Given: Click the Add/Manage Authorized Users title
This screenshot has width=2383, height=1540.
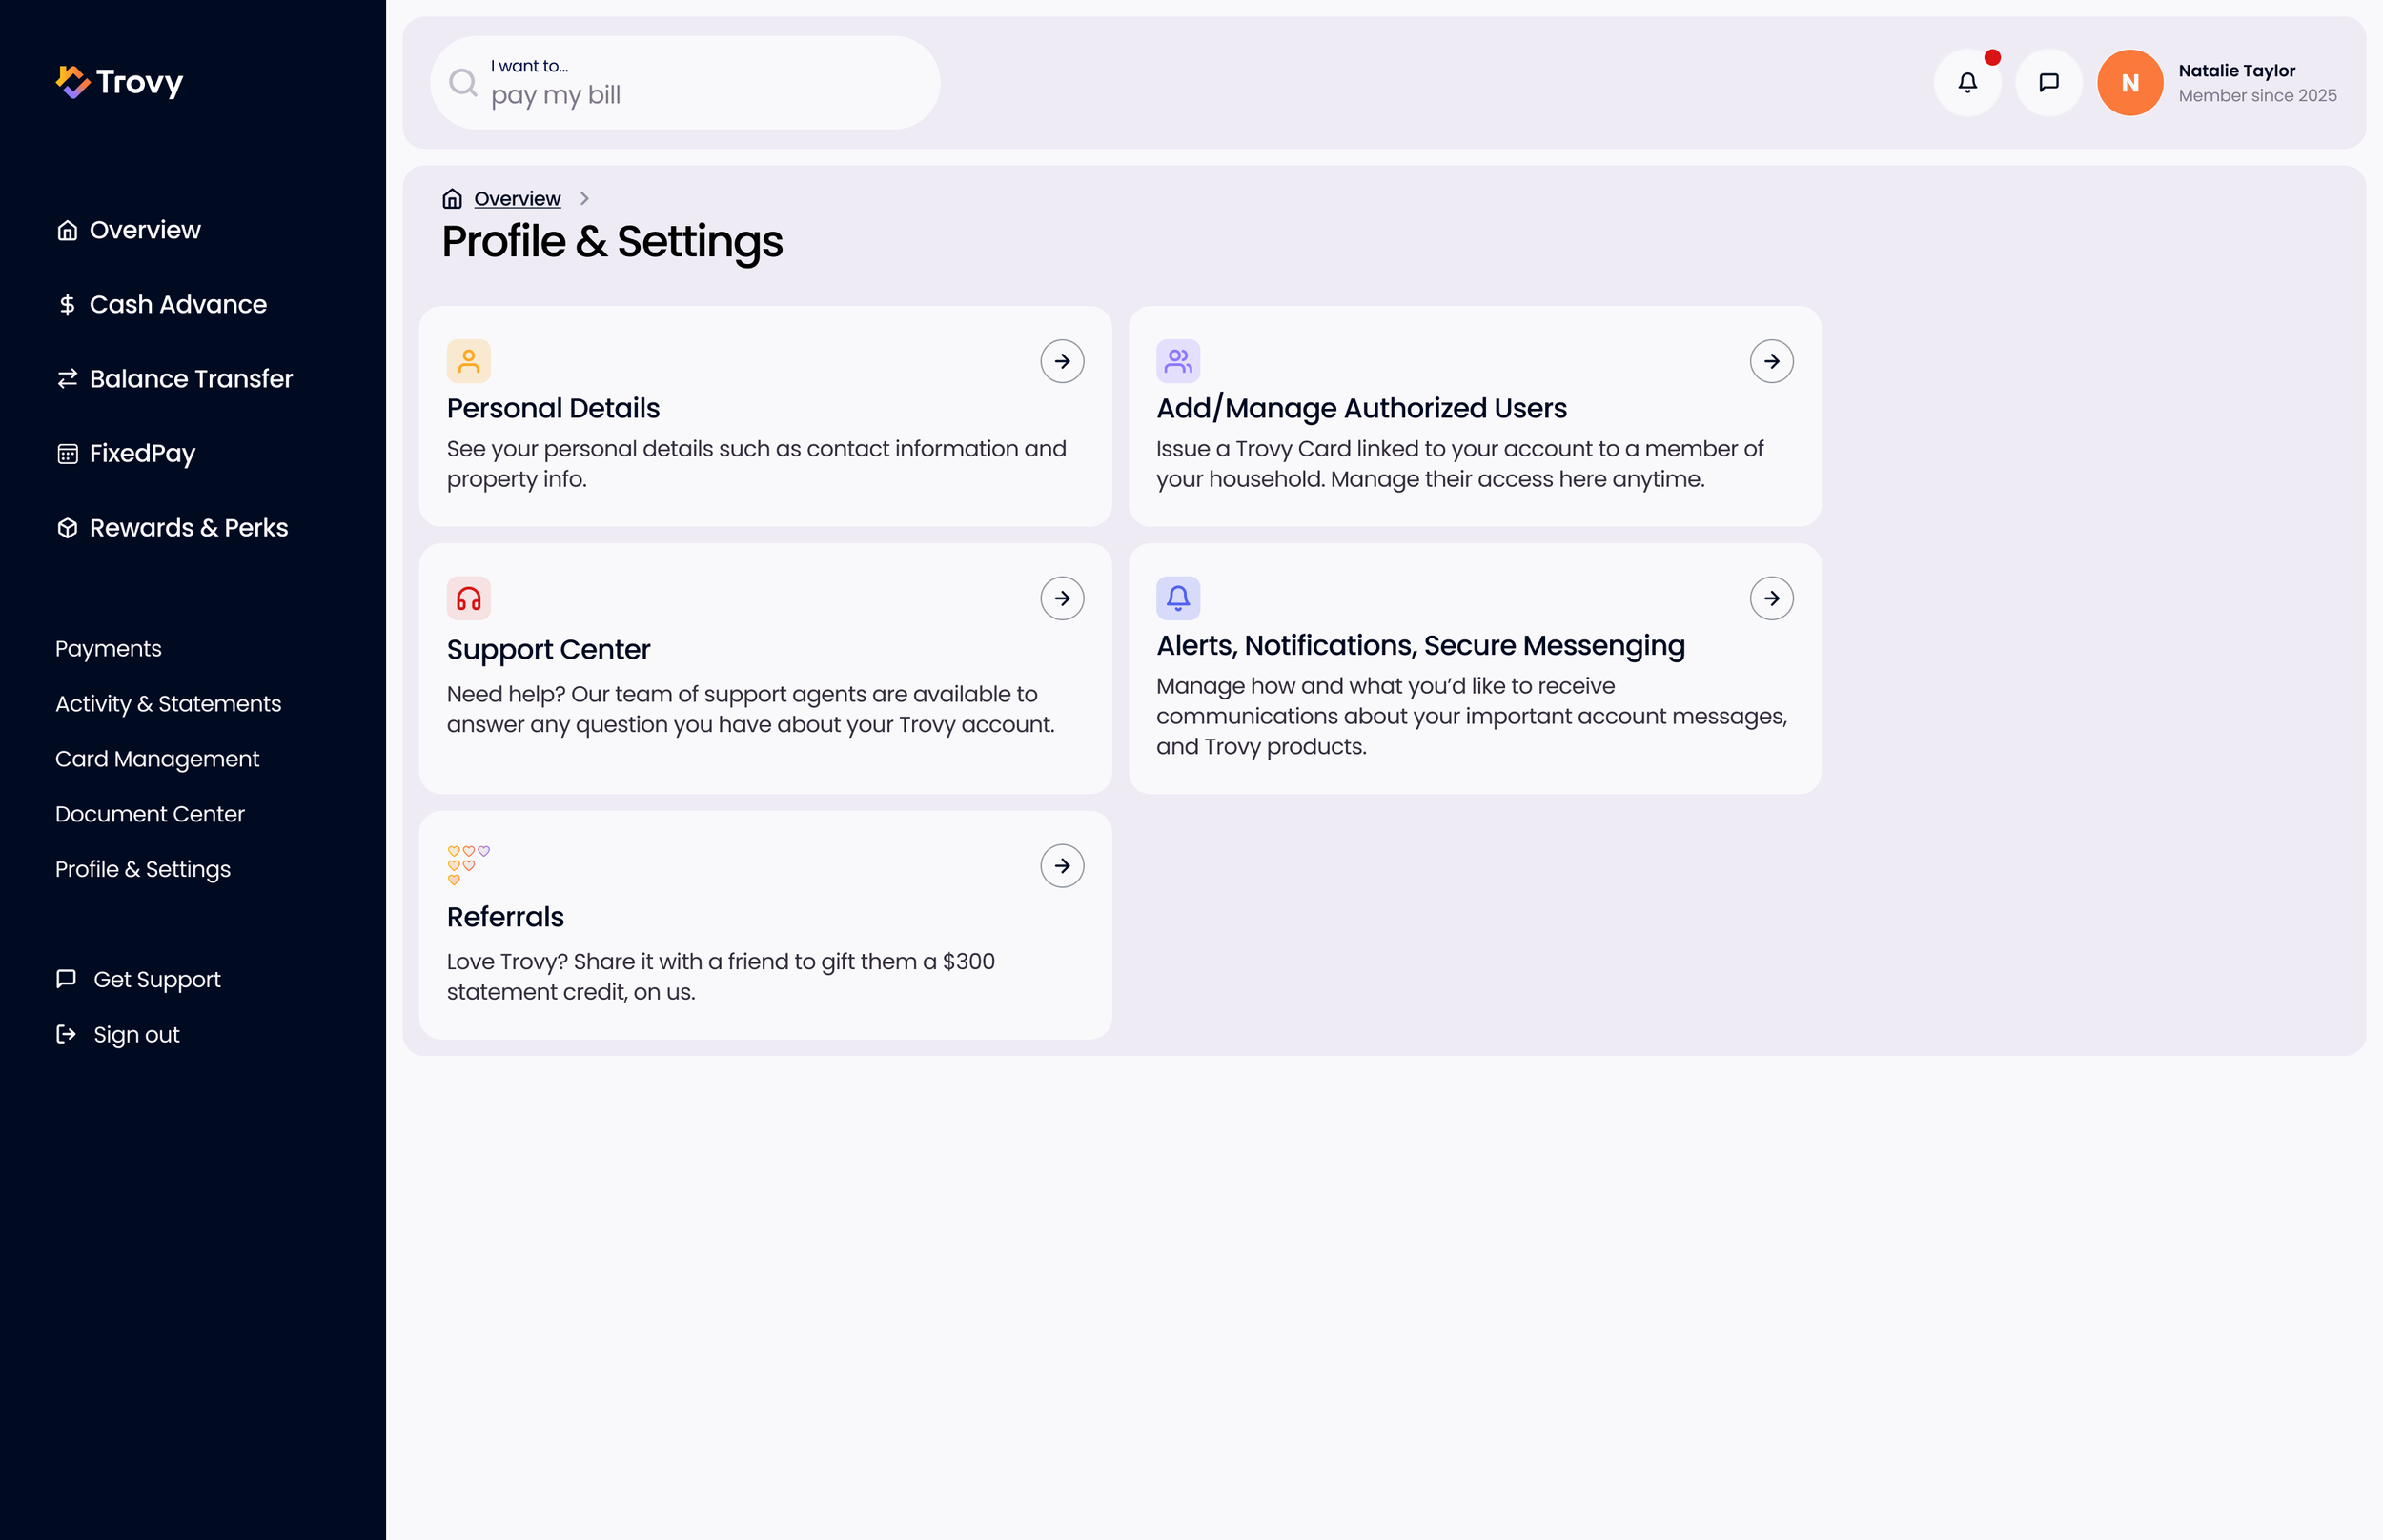Looking at the screenshot, I should (x=1361, y=408).
